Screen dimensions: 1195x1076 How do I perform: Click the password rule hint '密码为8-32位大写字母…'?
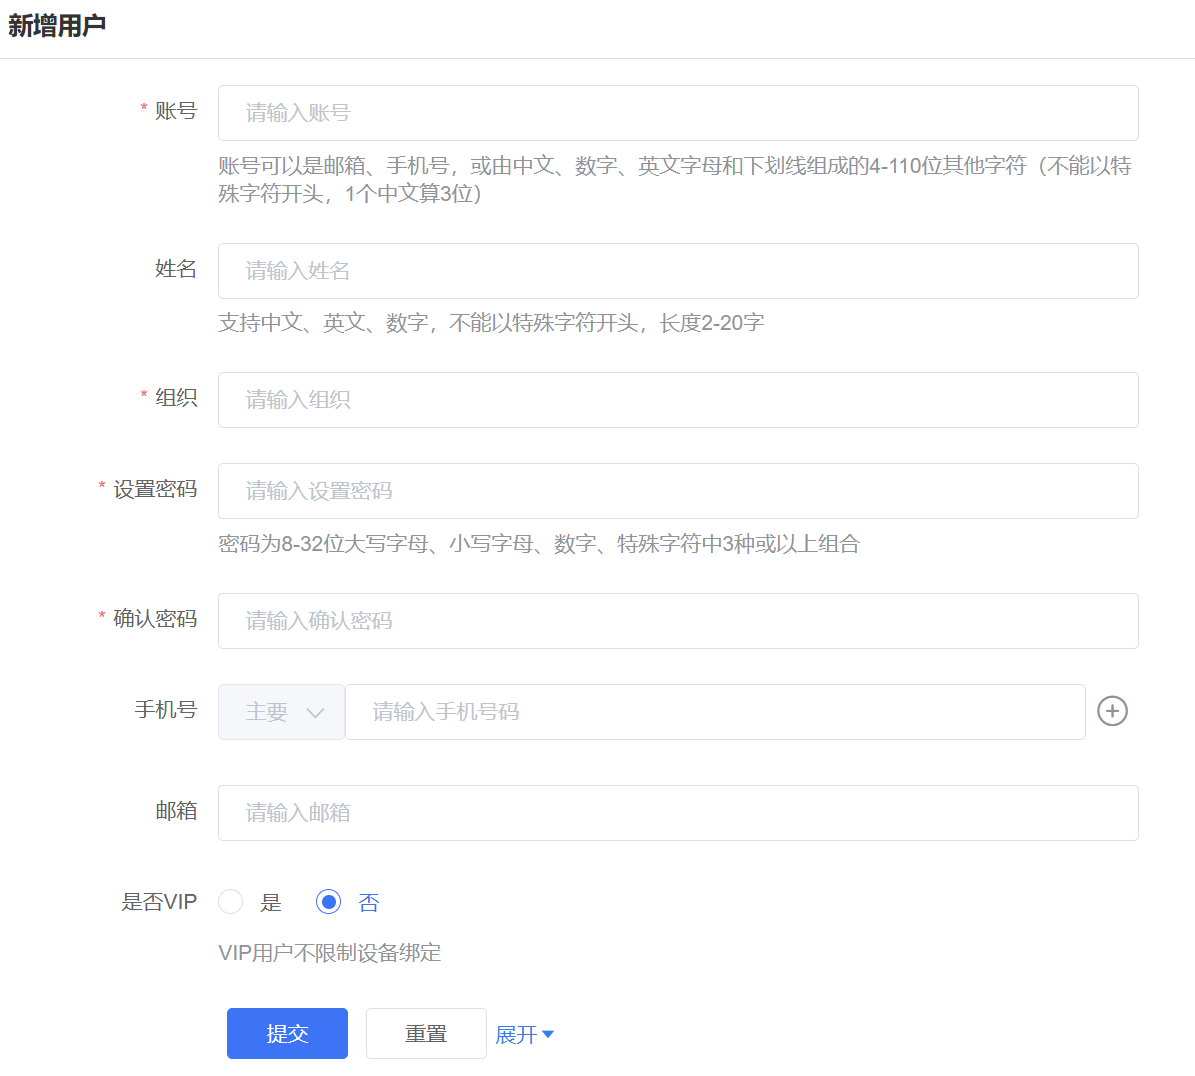tap(539, 544)
